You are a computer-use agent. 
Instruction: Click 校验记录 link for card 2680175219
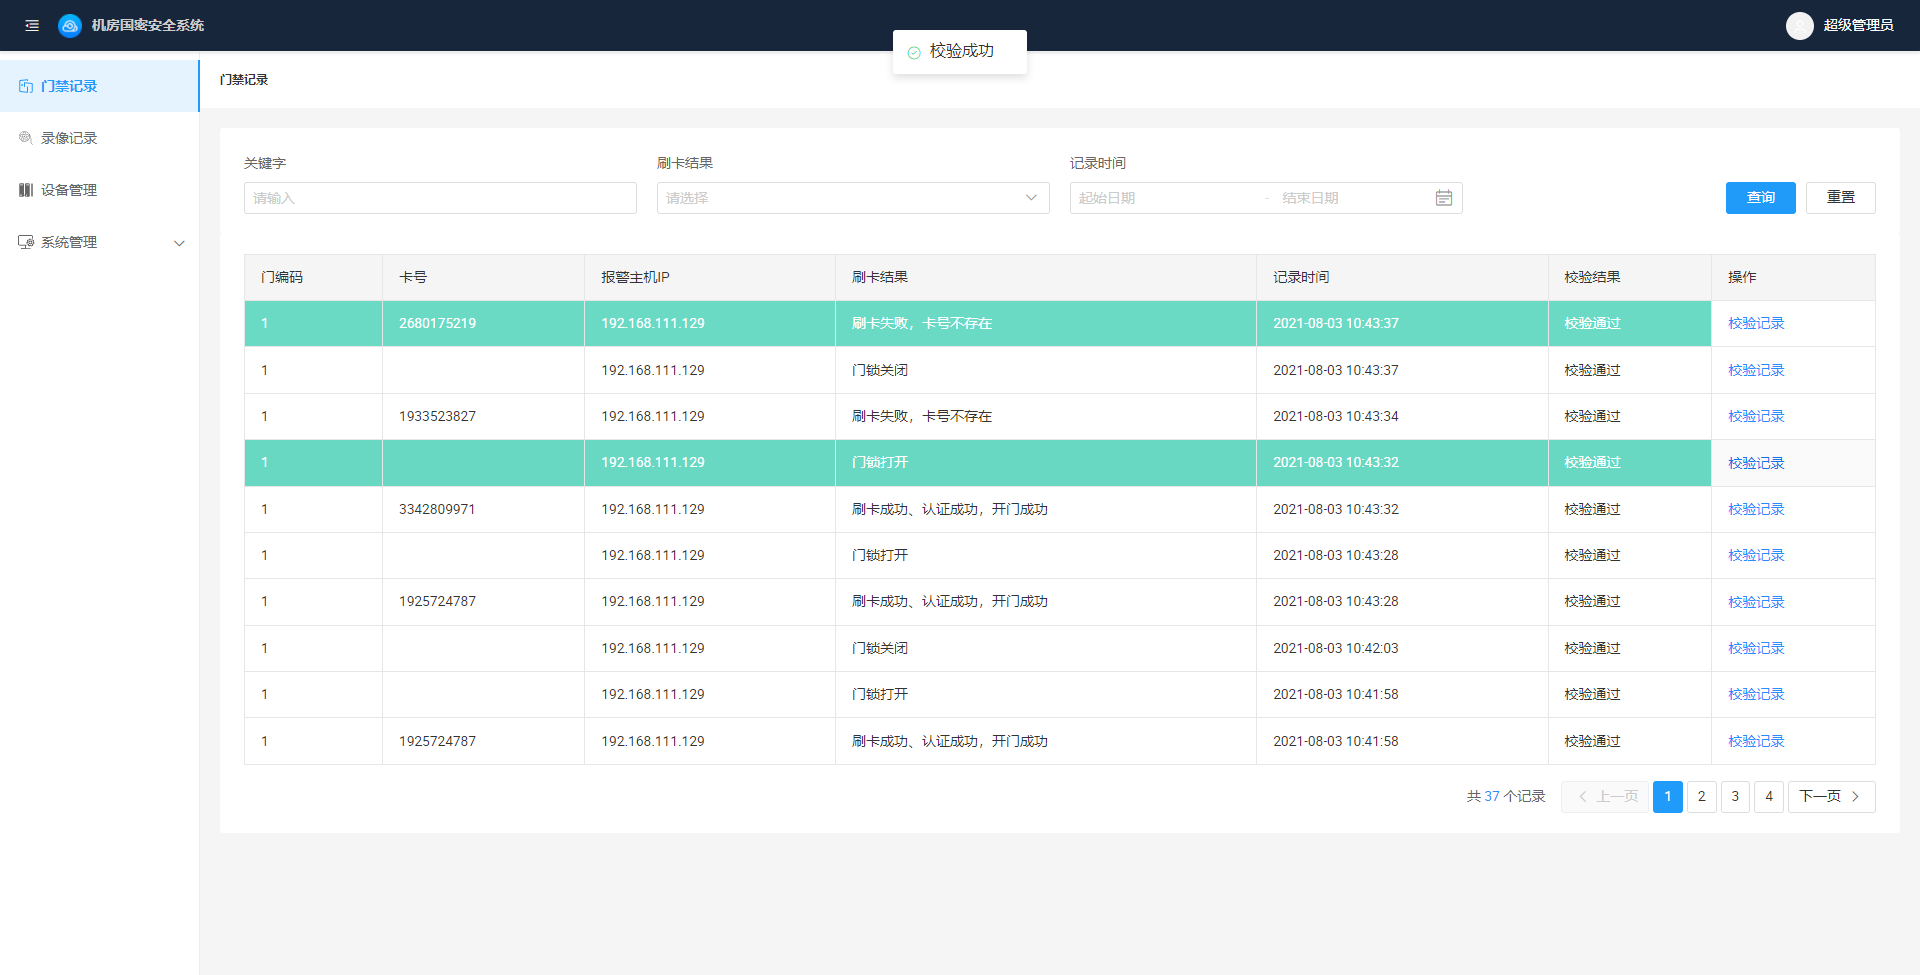click(x=1756, y=324)
